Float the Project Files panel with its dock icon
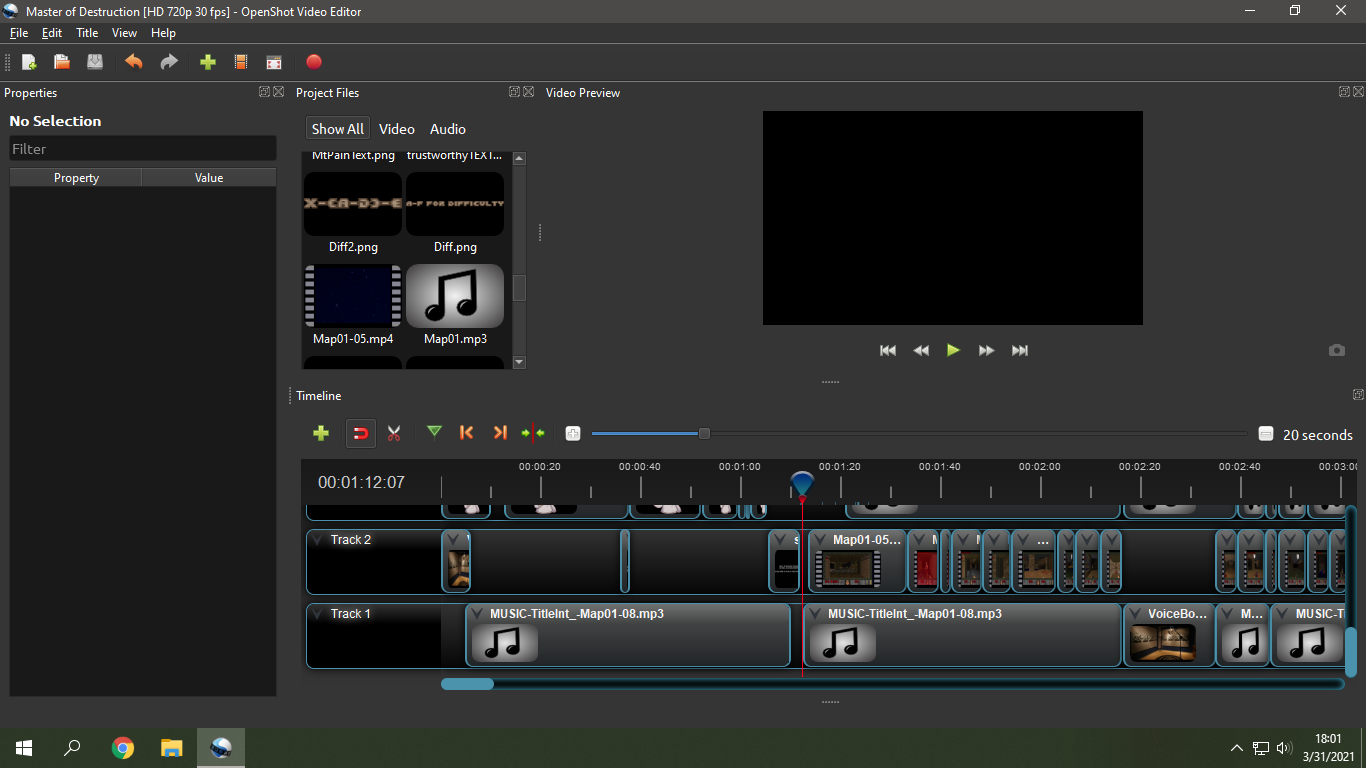The image size is (1366, 768). tap(514, 92)
